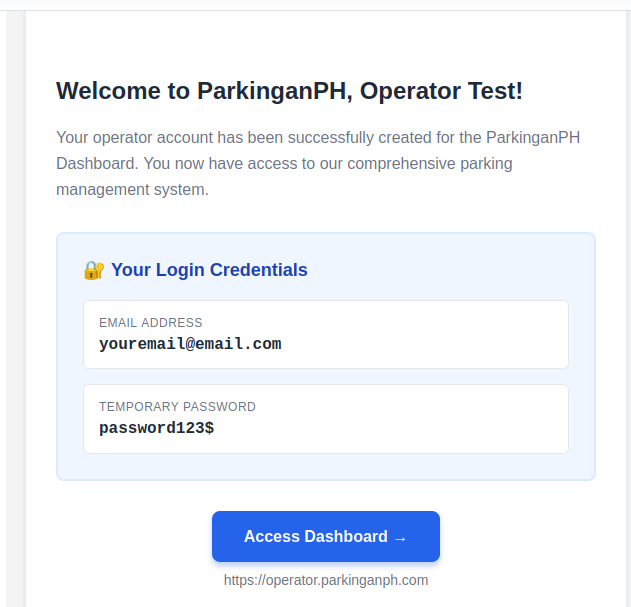
Task: Select the email youremail@email.com text
Action: point(190,344)
